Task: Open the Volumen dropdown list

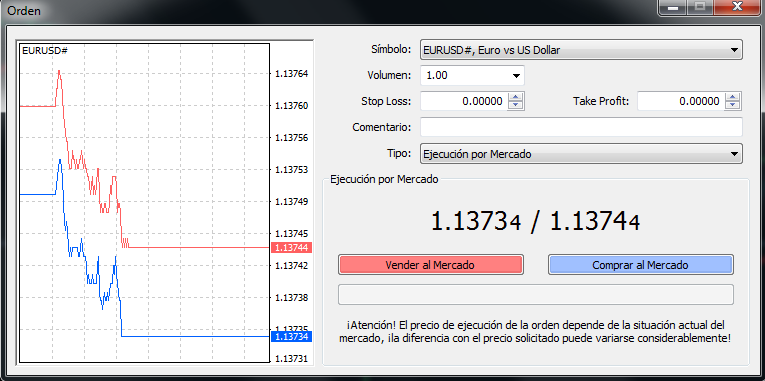Action: [516, 76]
